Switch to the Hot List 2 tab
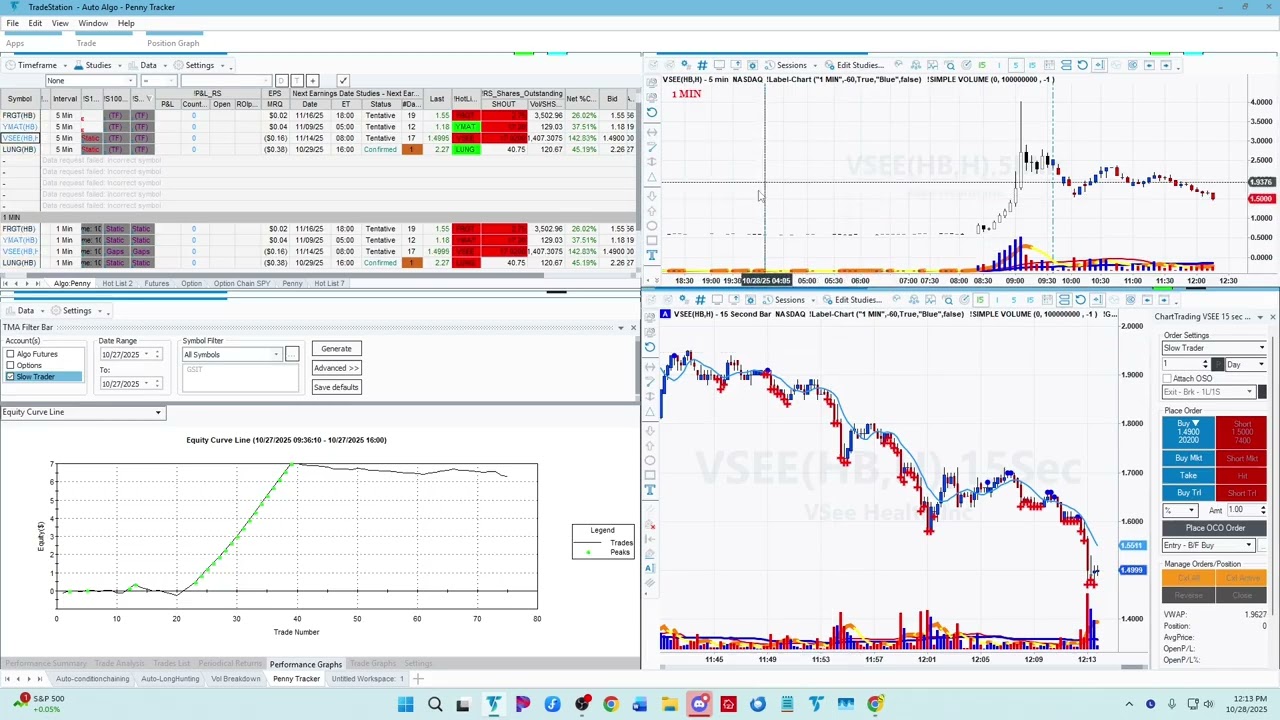The width and height of the screenshot is (1280, 720). click(x=116, y=284)
